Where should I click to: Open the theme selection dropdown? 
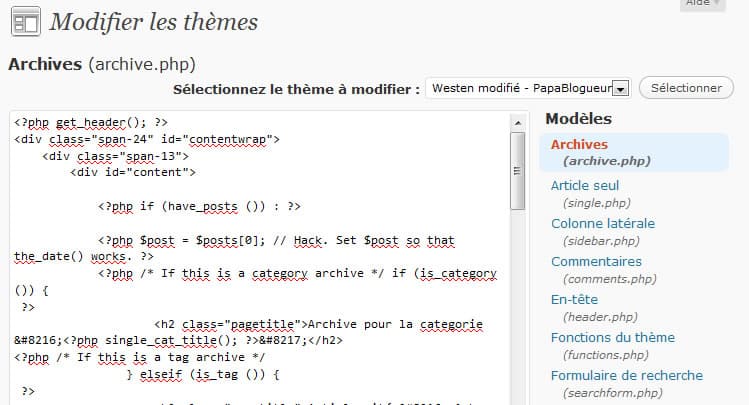(520, 88)
